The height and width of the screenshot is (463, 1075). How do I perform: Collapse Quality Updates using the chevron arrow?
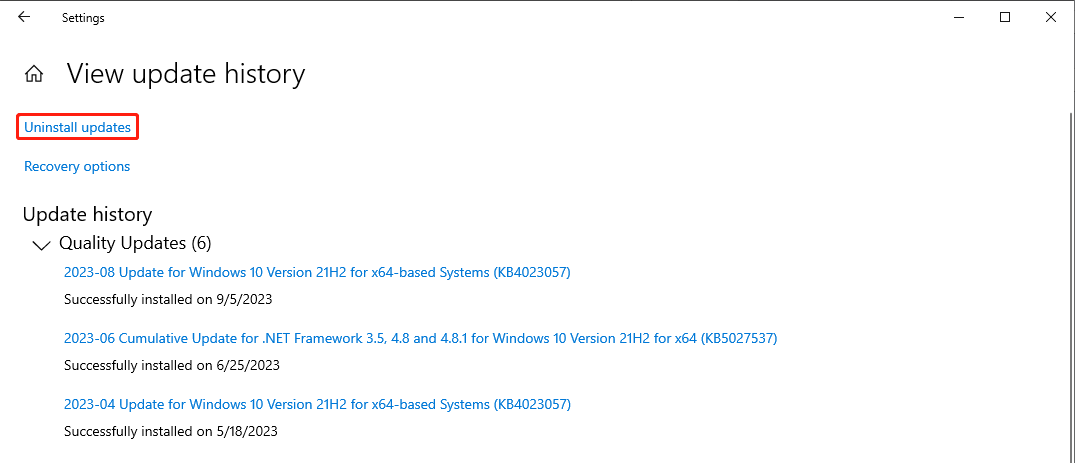point(41,244)
